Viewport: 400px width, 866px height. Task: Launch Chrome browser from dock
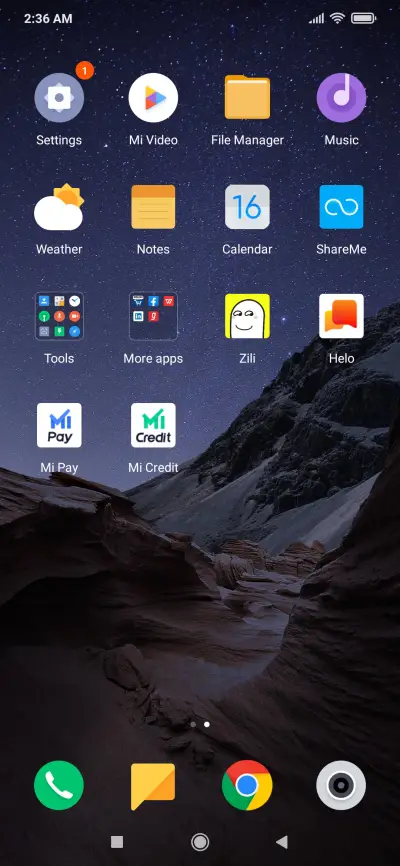pos(247,785)
